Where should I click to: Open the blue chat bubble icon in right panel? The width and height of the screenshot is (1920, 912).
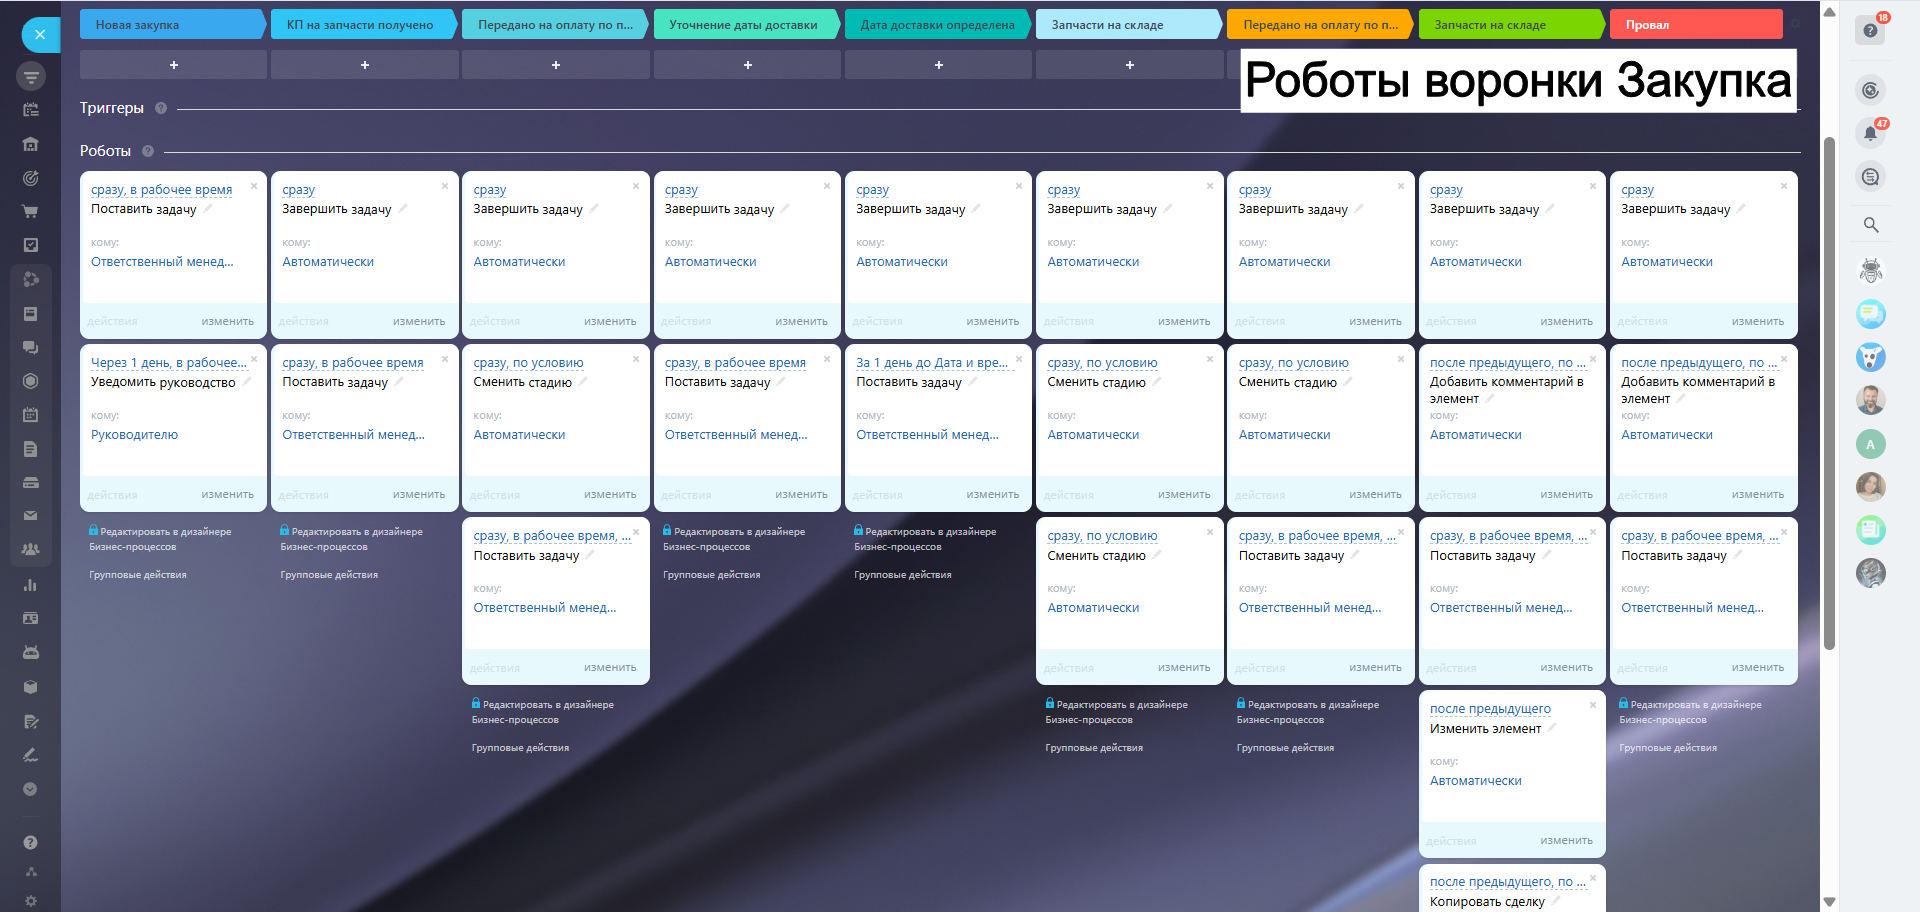(x=1871, y=314)
